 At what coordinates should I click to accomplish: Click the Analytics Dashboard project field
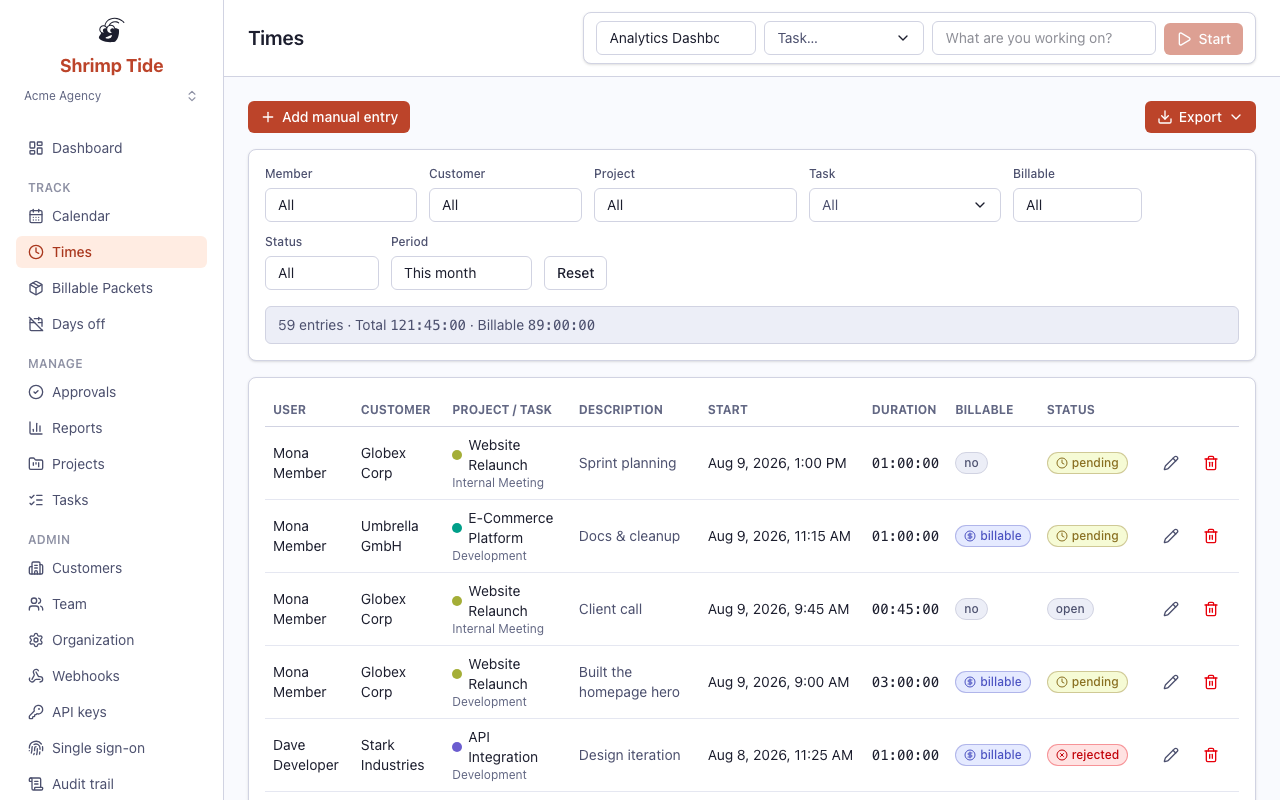pos(676,38)
